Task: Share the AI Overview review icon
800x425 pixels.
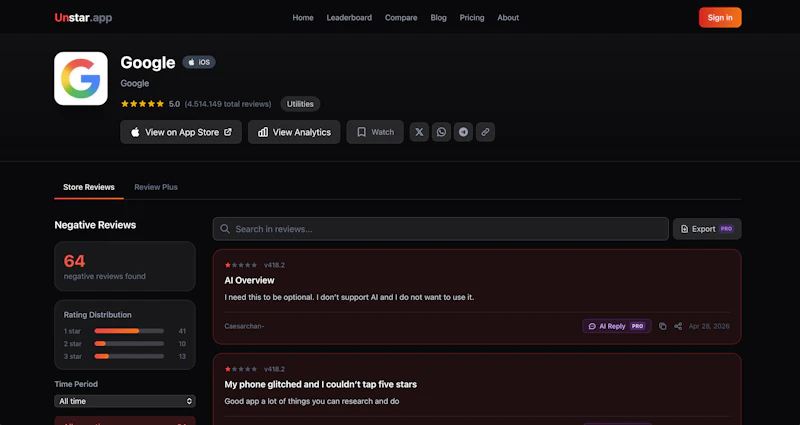Action: 678,326
